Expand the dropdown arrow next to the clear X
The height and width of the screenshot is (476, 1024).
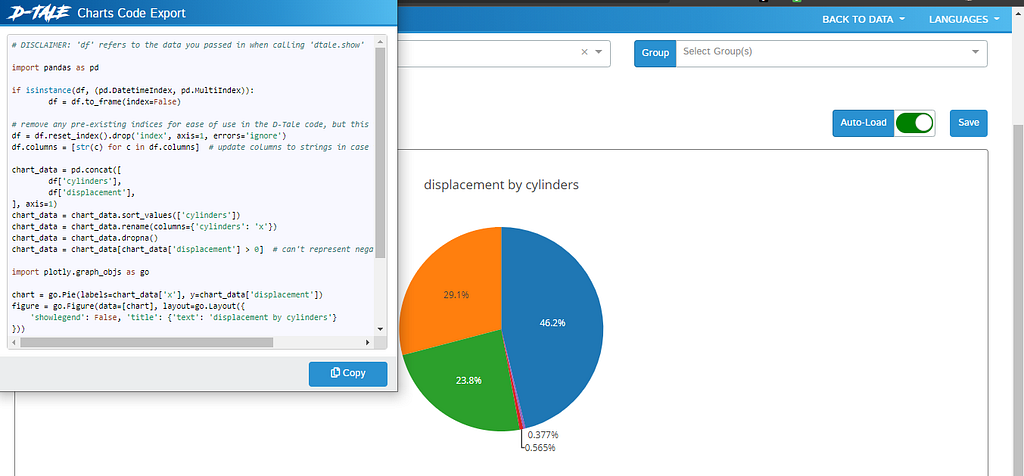click(x=599, y=52)
